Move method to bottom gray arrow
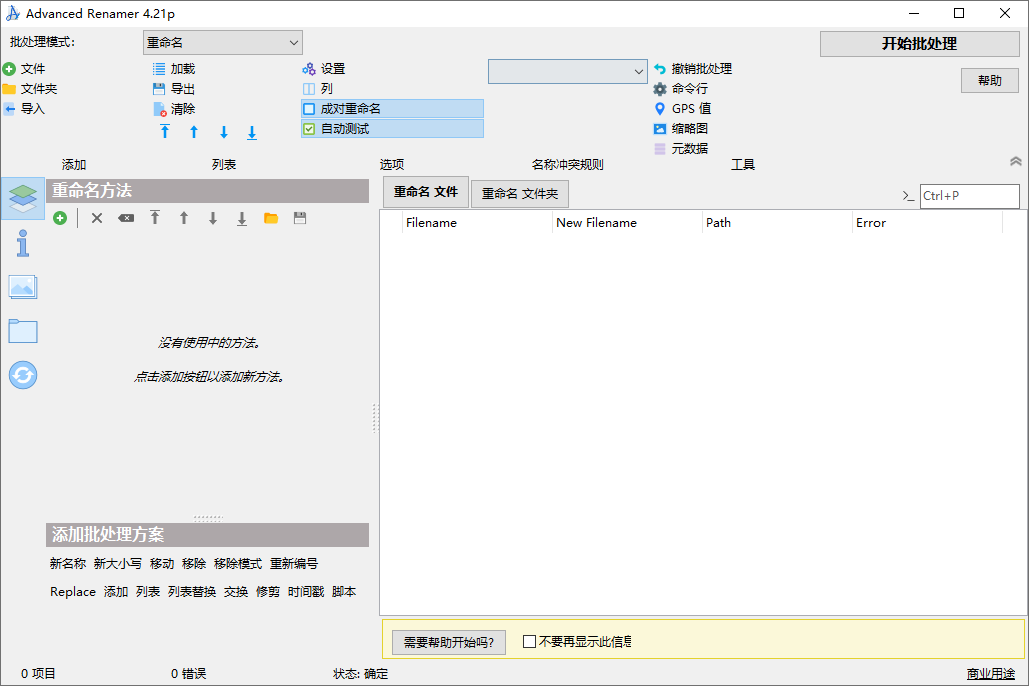1029x686 pixels. [x=242, y=219]
